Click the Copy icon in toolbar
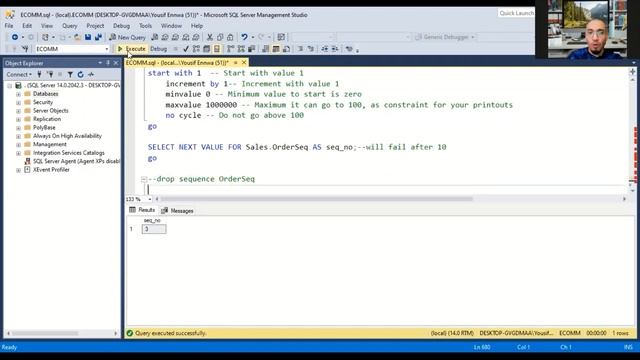640x360 pixels. click(220, 37)
